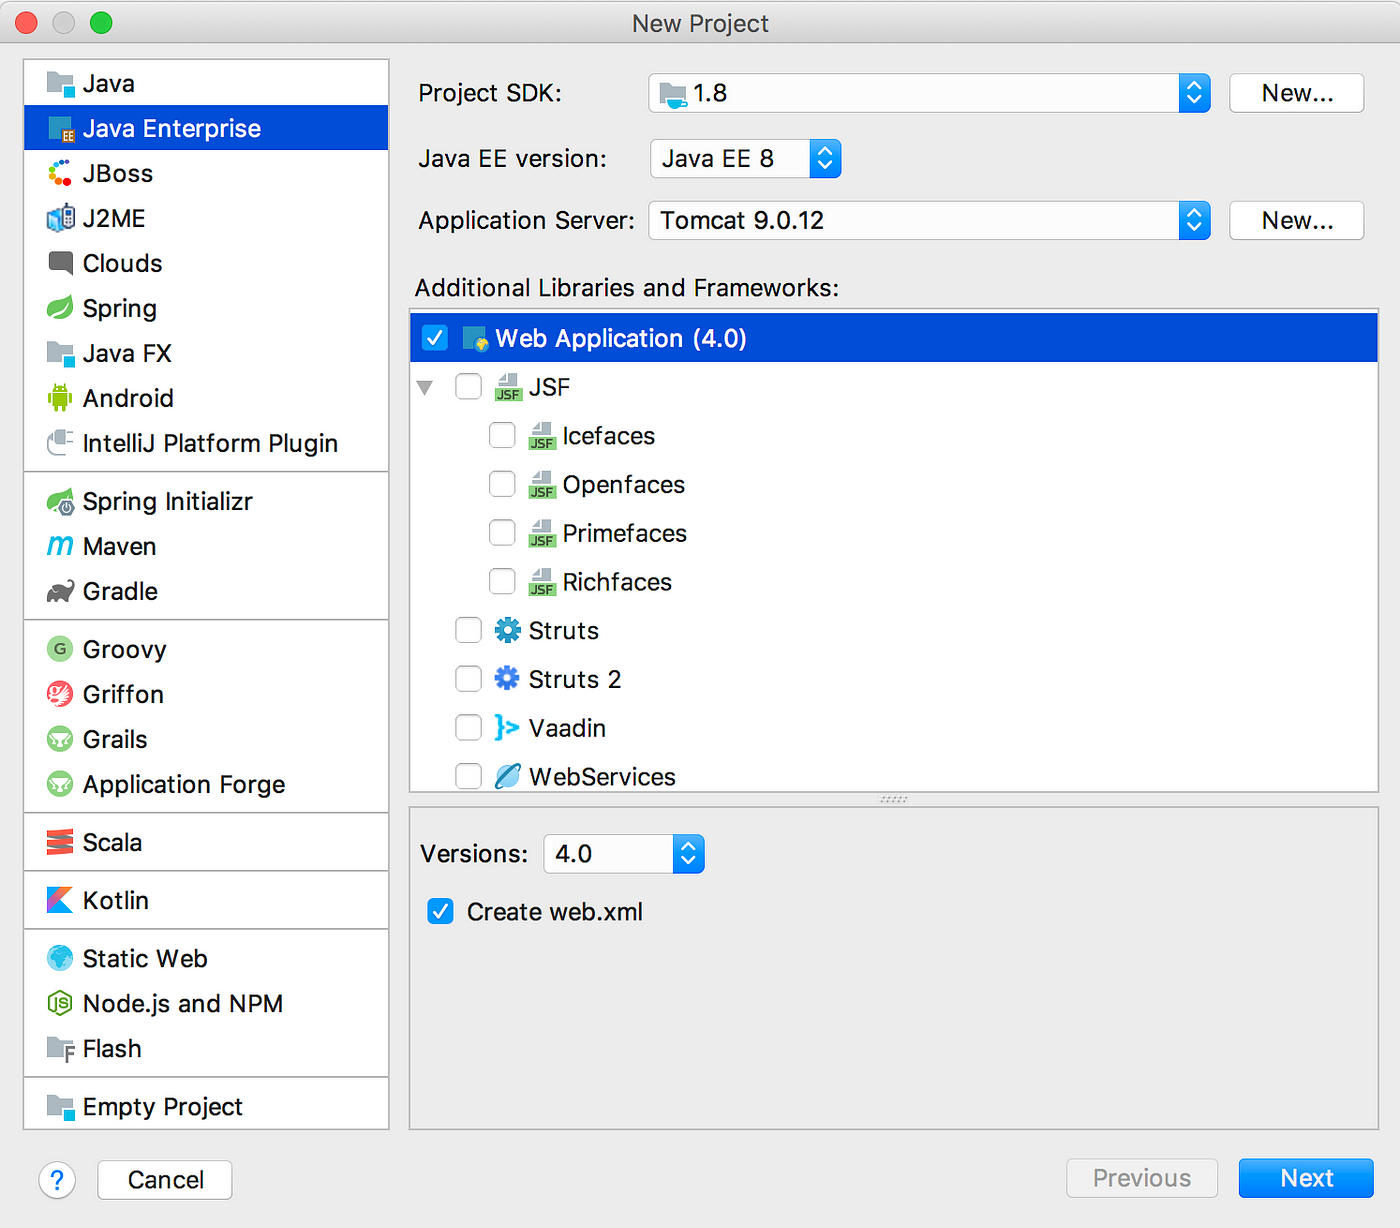Select the Web Application (4.0) row
The width and height of the screenshot is (1400, 1228).
894,338
